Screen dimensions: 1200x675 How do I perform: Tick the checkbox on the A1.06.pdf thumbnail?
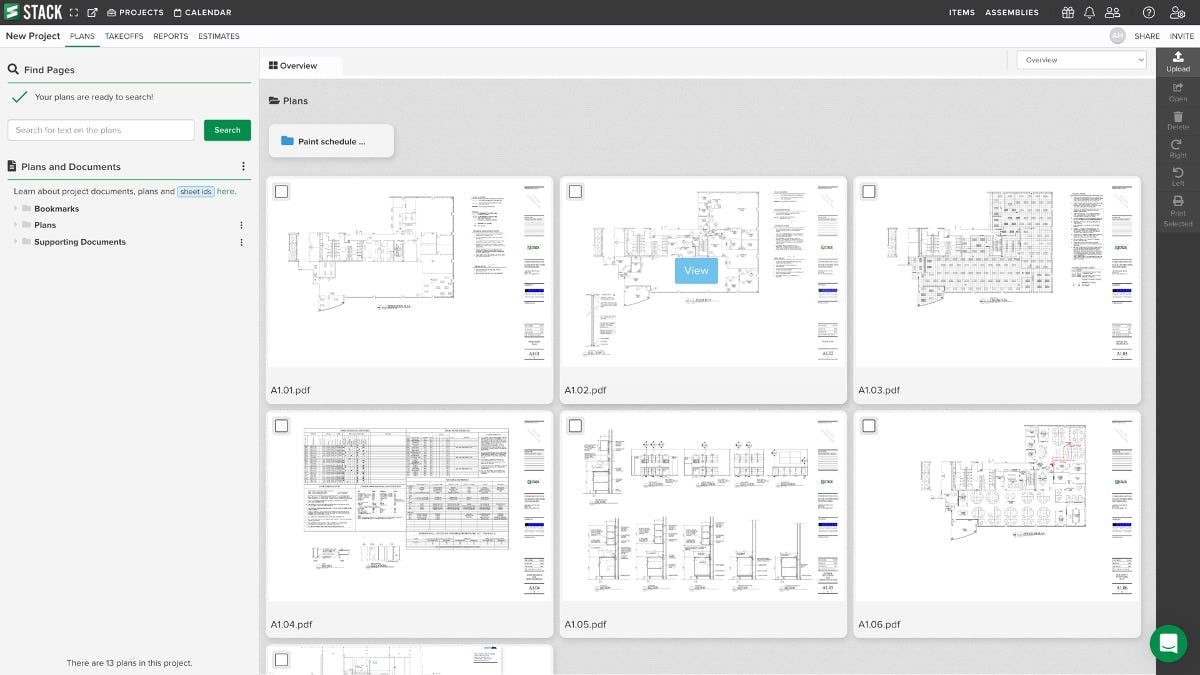tap(869, 425)
